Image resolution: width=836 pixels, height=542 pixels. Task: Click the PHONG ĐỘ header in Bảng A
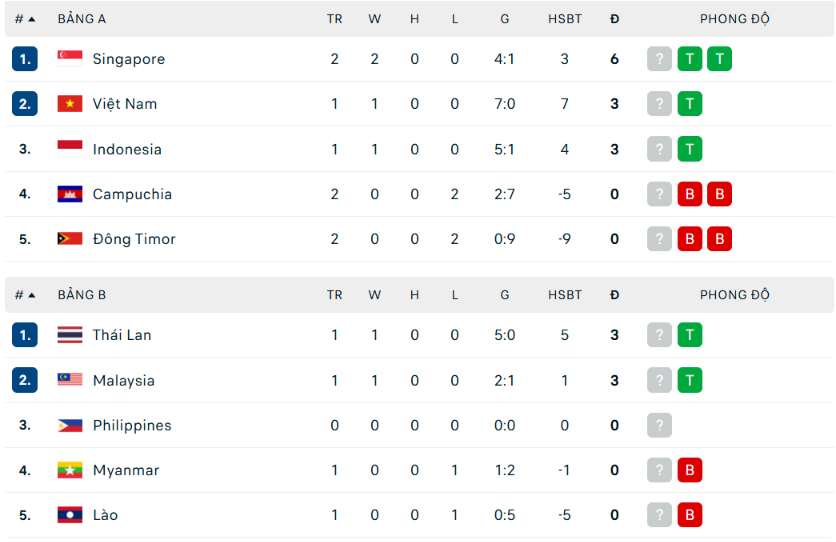(735, 19)
